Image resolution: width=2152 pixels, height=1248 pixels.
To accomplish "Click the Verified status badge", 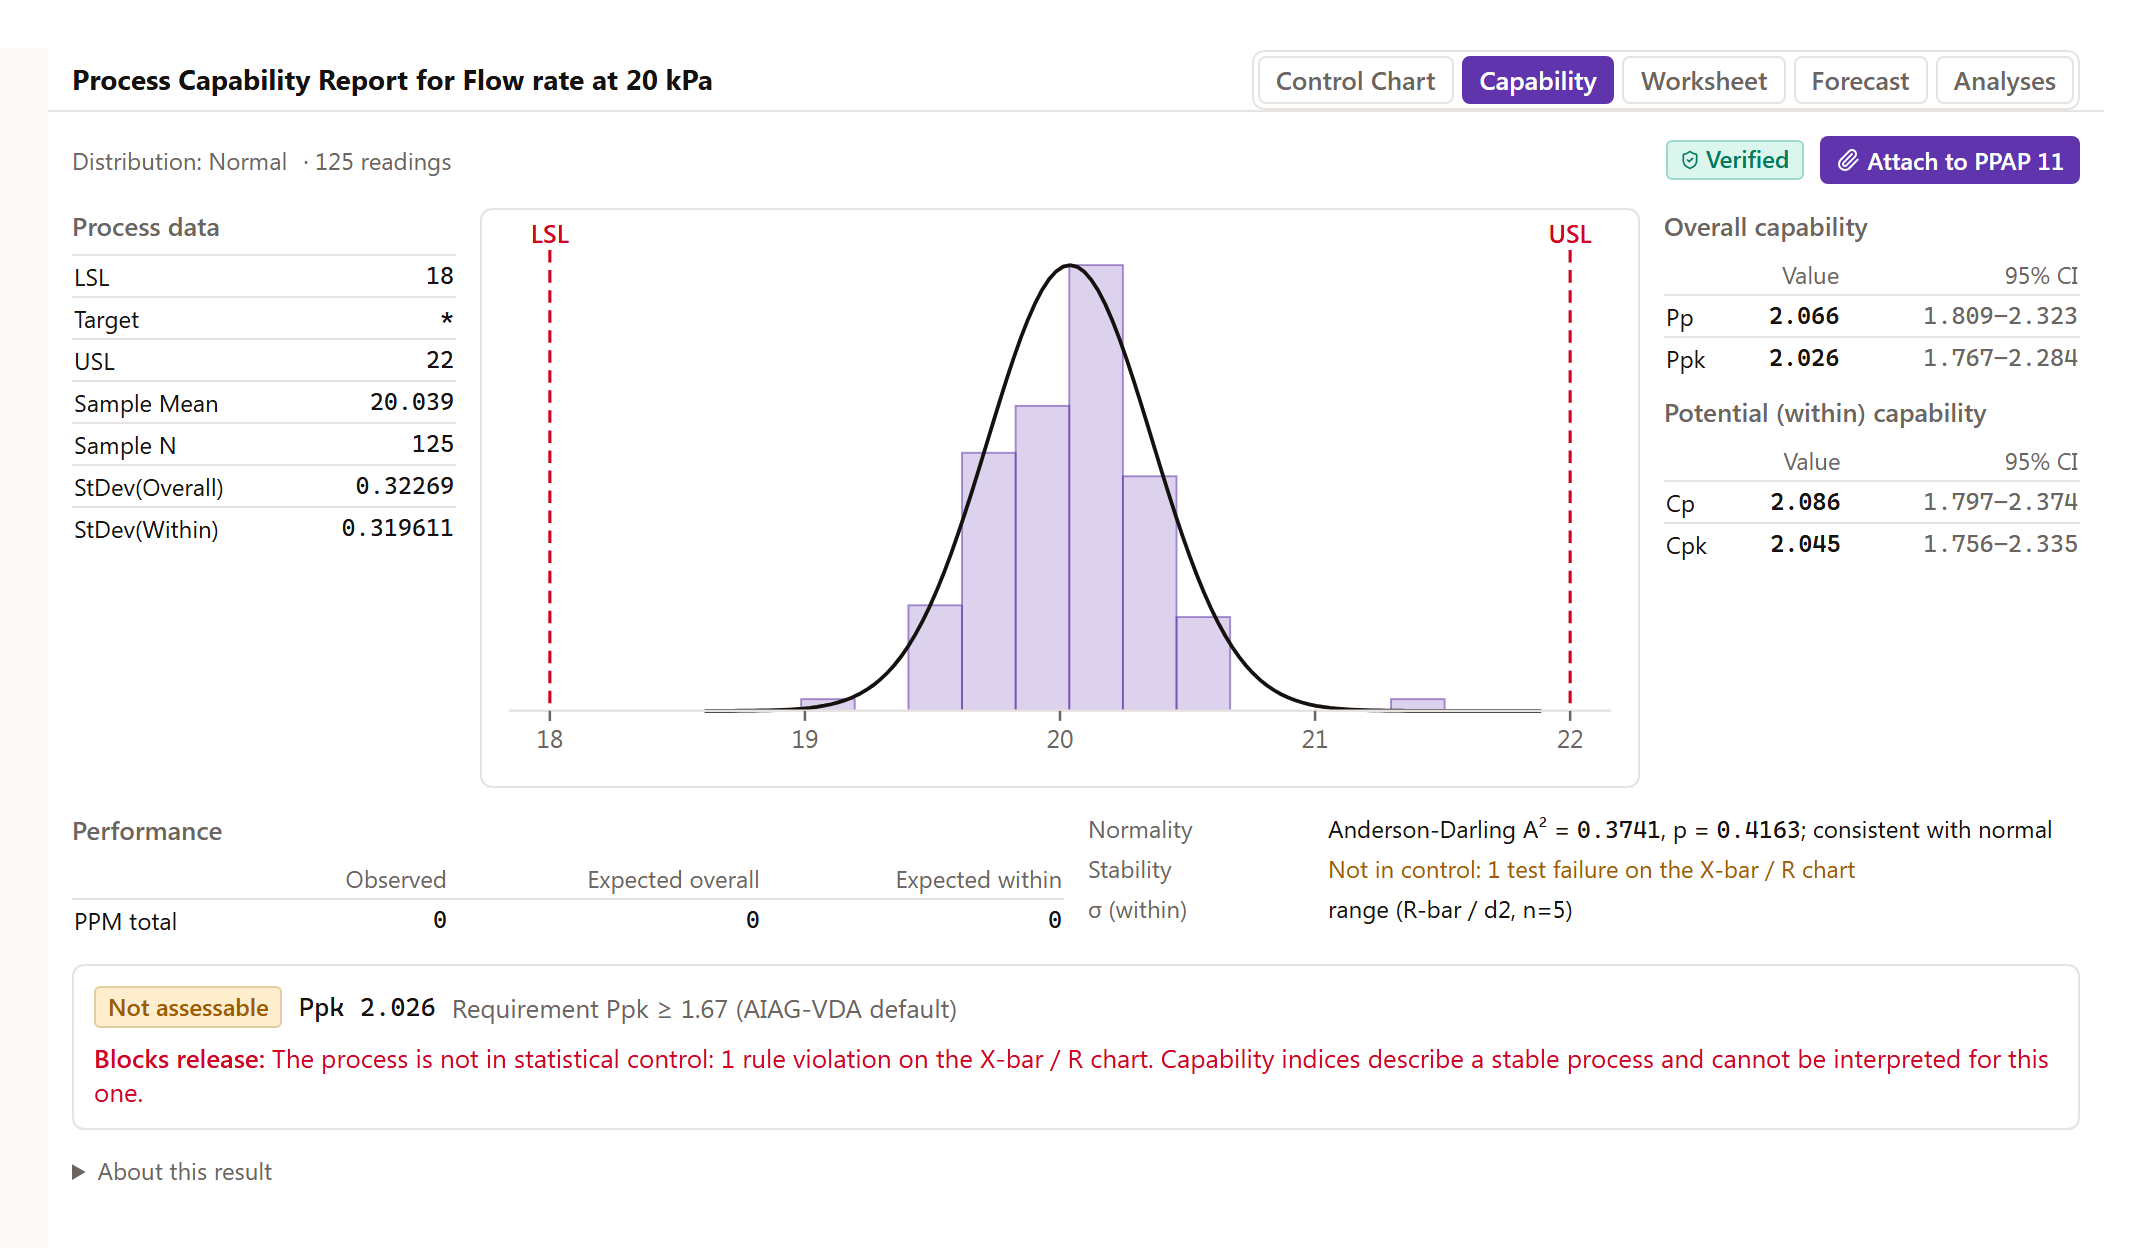I will (1734, 160).
